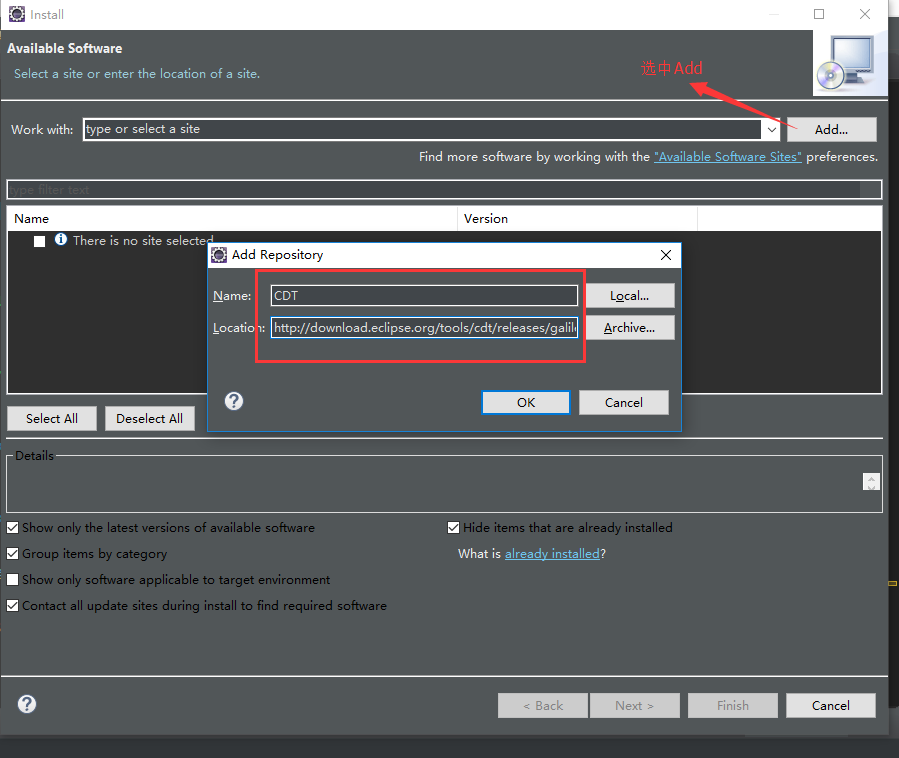This screenshot has width=899, height=758.
Task: Toggle 'Contact all update sites during install' checkbox
Action: point(13,605)
